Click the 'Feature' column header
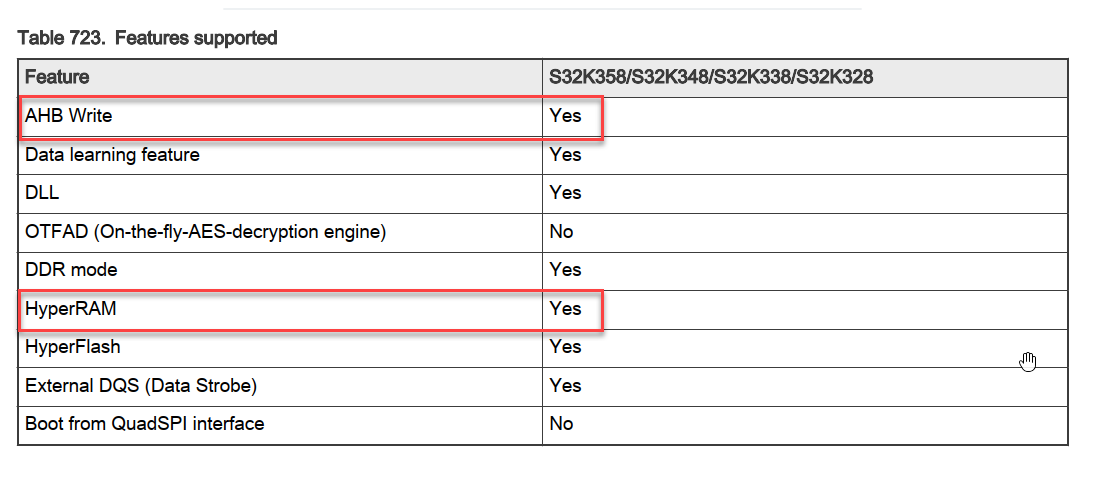The image size is (1099, 489). (57, 77)
